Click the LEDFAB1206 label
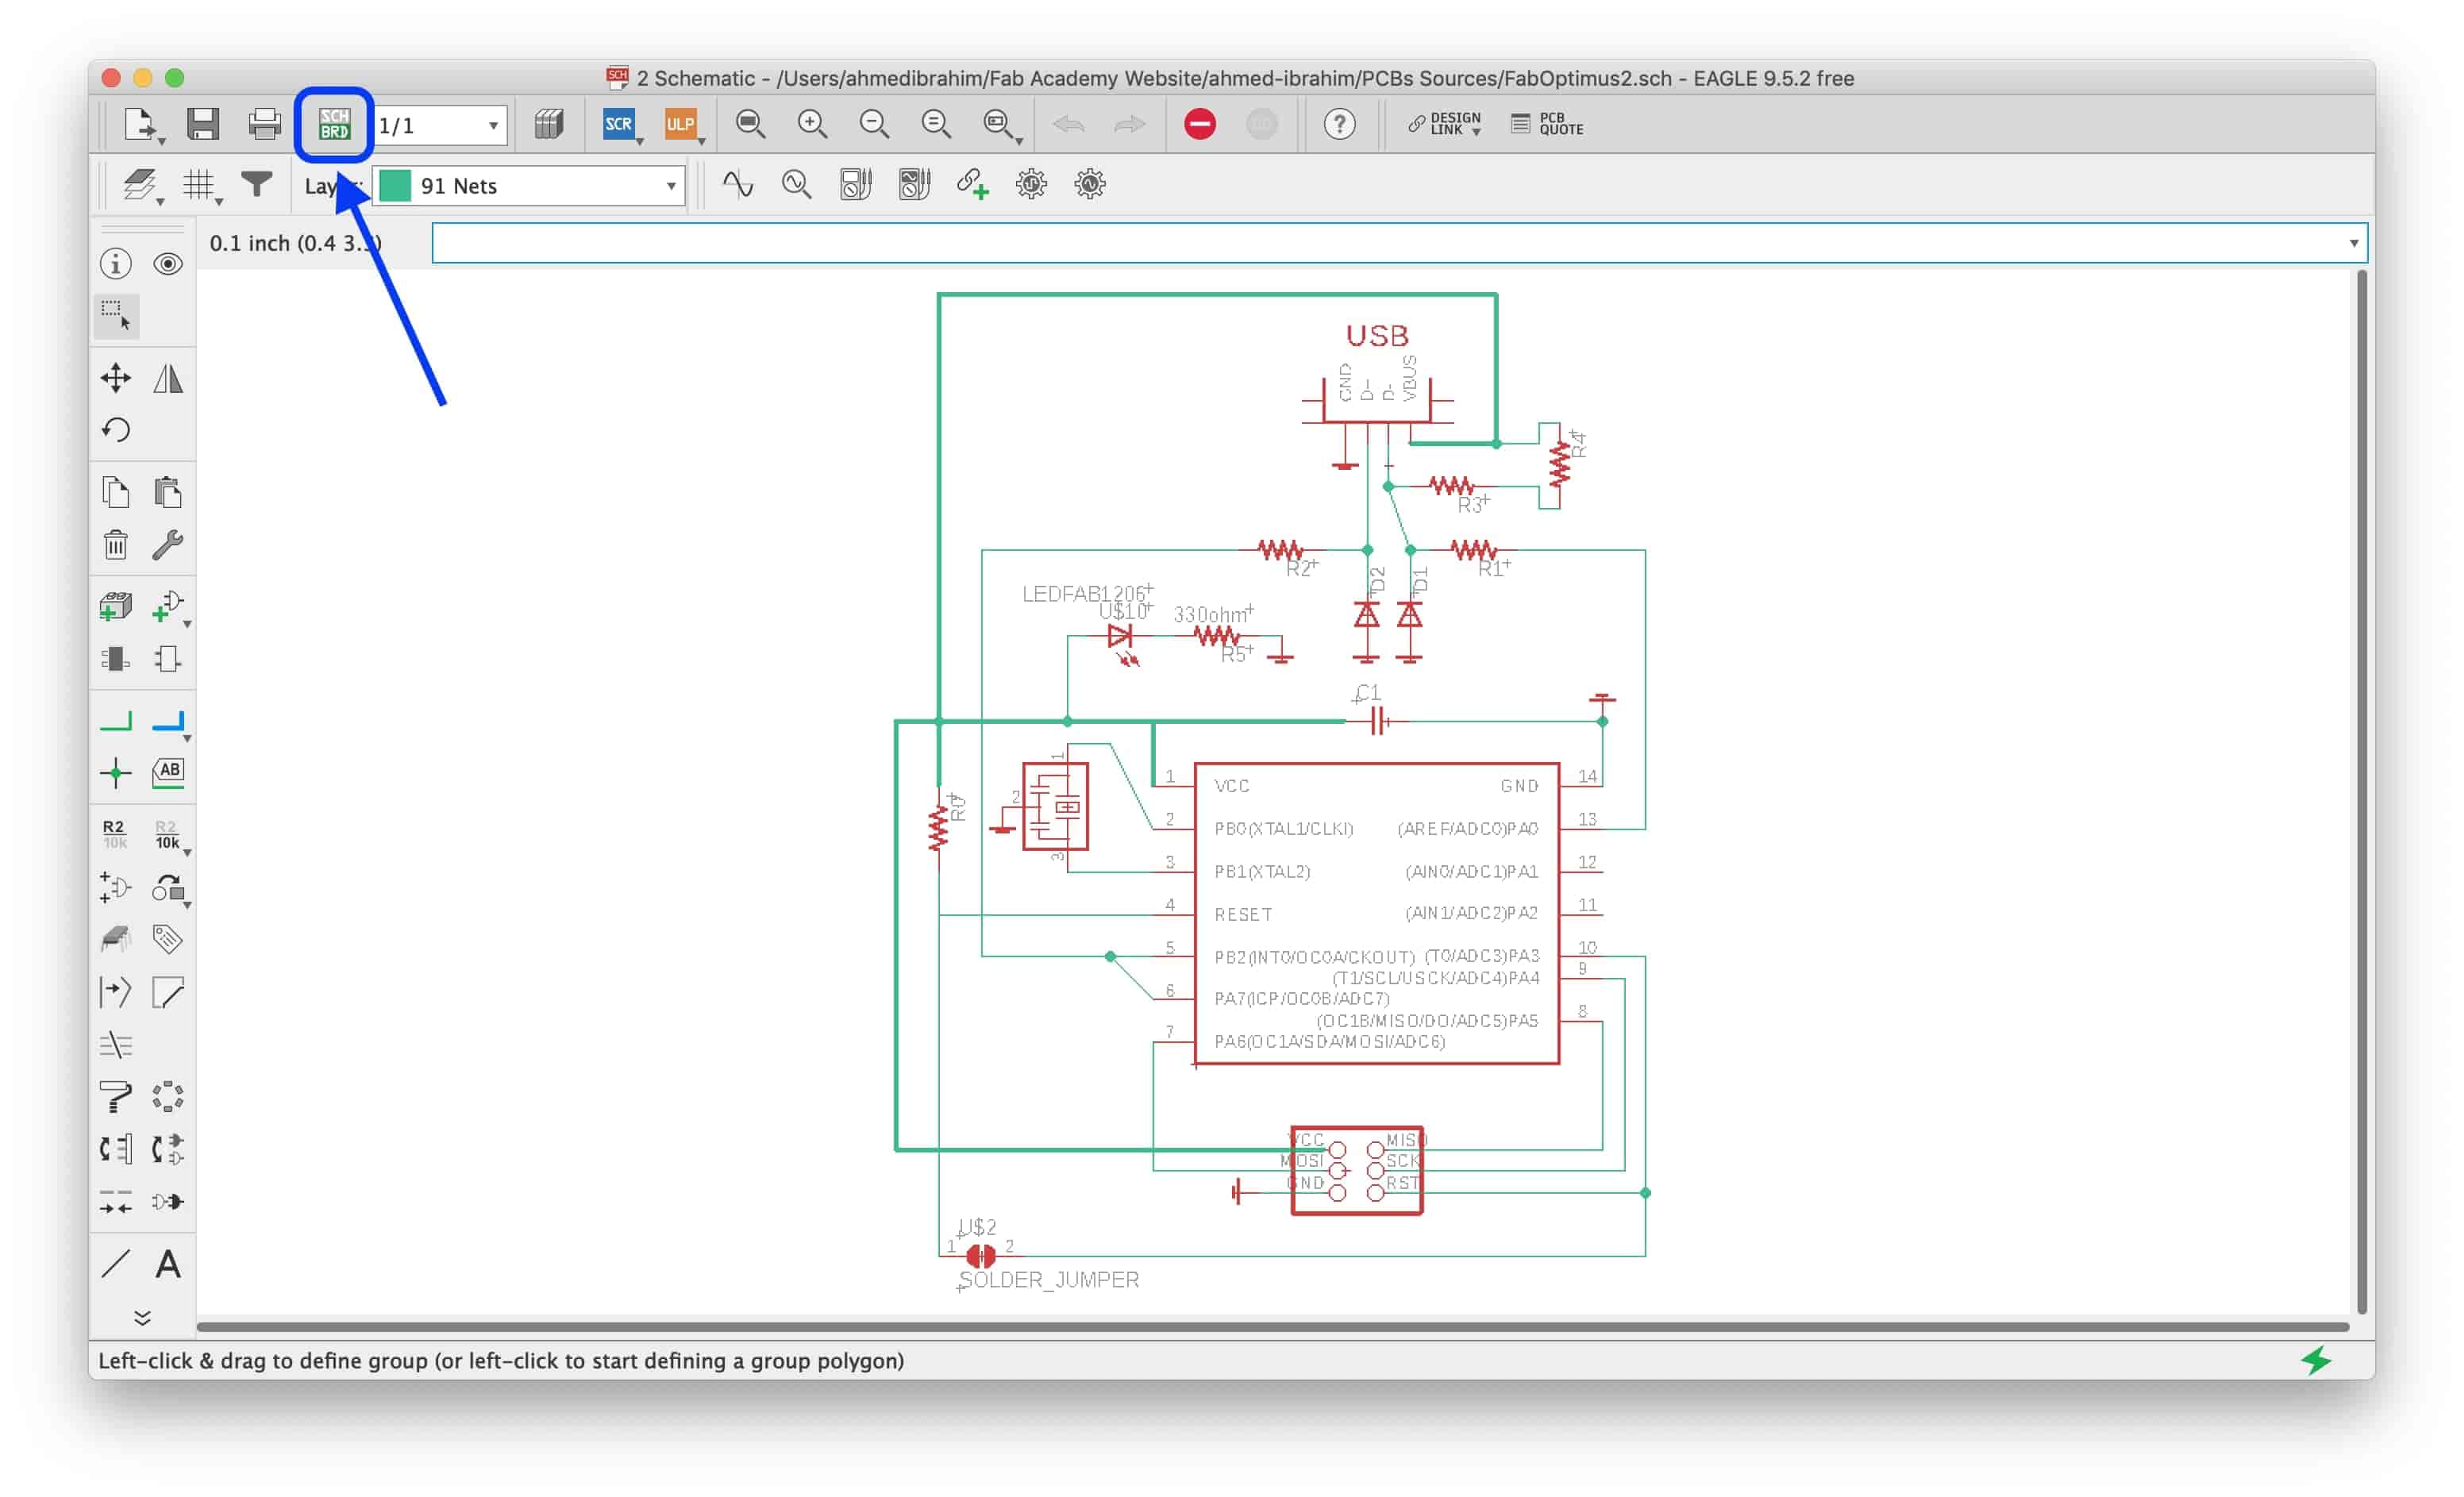The image size is (2464, 1497). pyautogui.click(x=1083, y=594)
